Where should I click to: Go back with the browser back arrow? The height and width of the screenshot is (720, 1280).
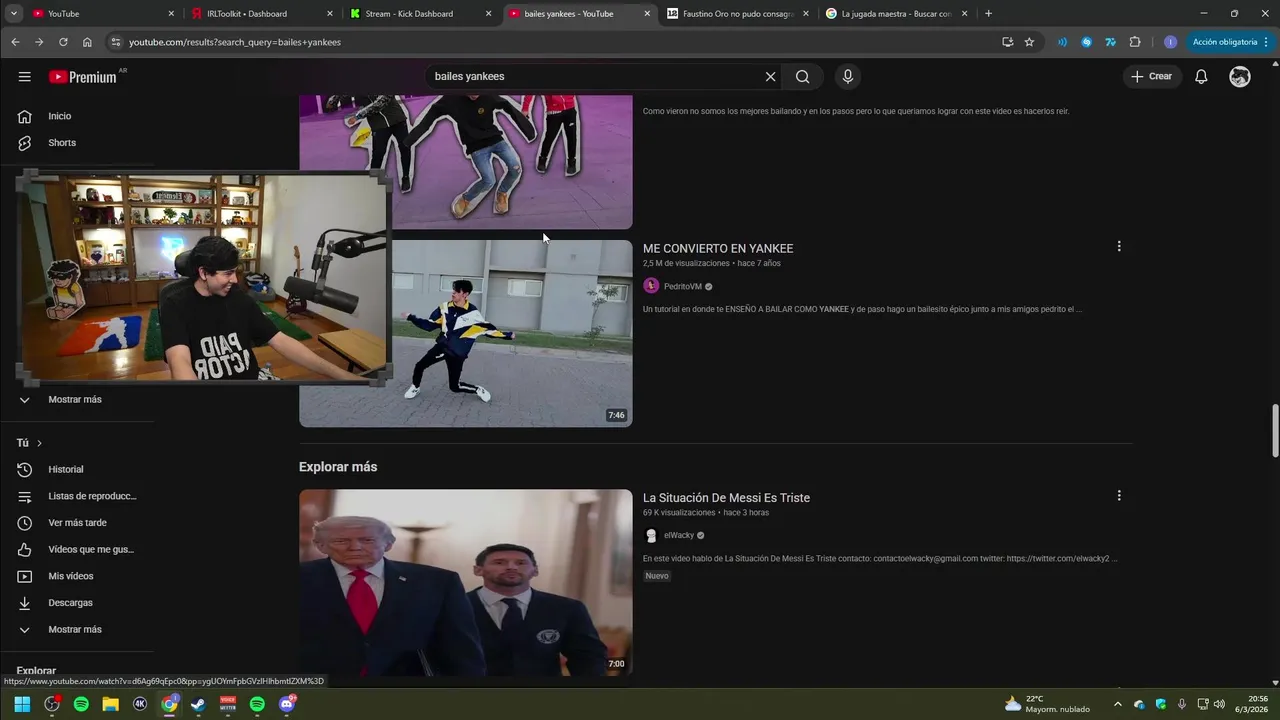click(15, 42)
